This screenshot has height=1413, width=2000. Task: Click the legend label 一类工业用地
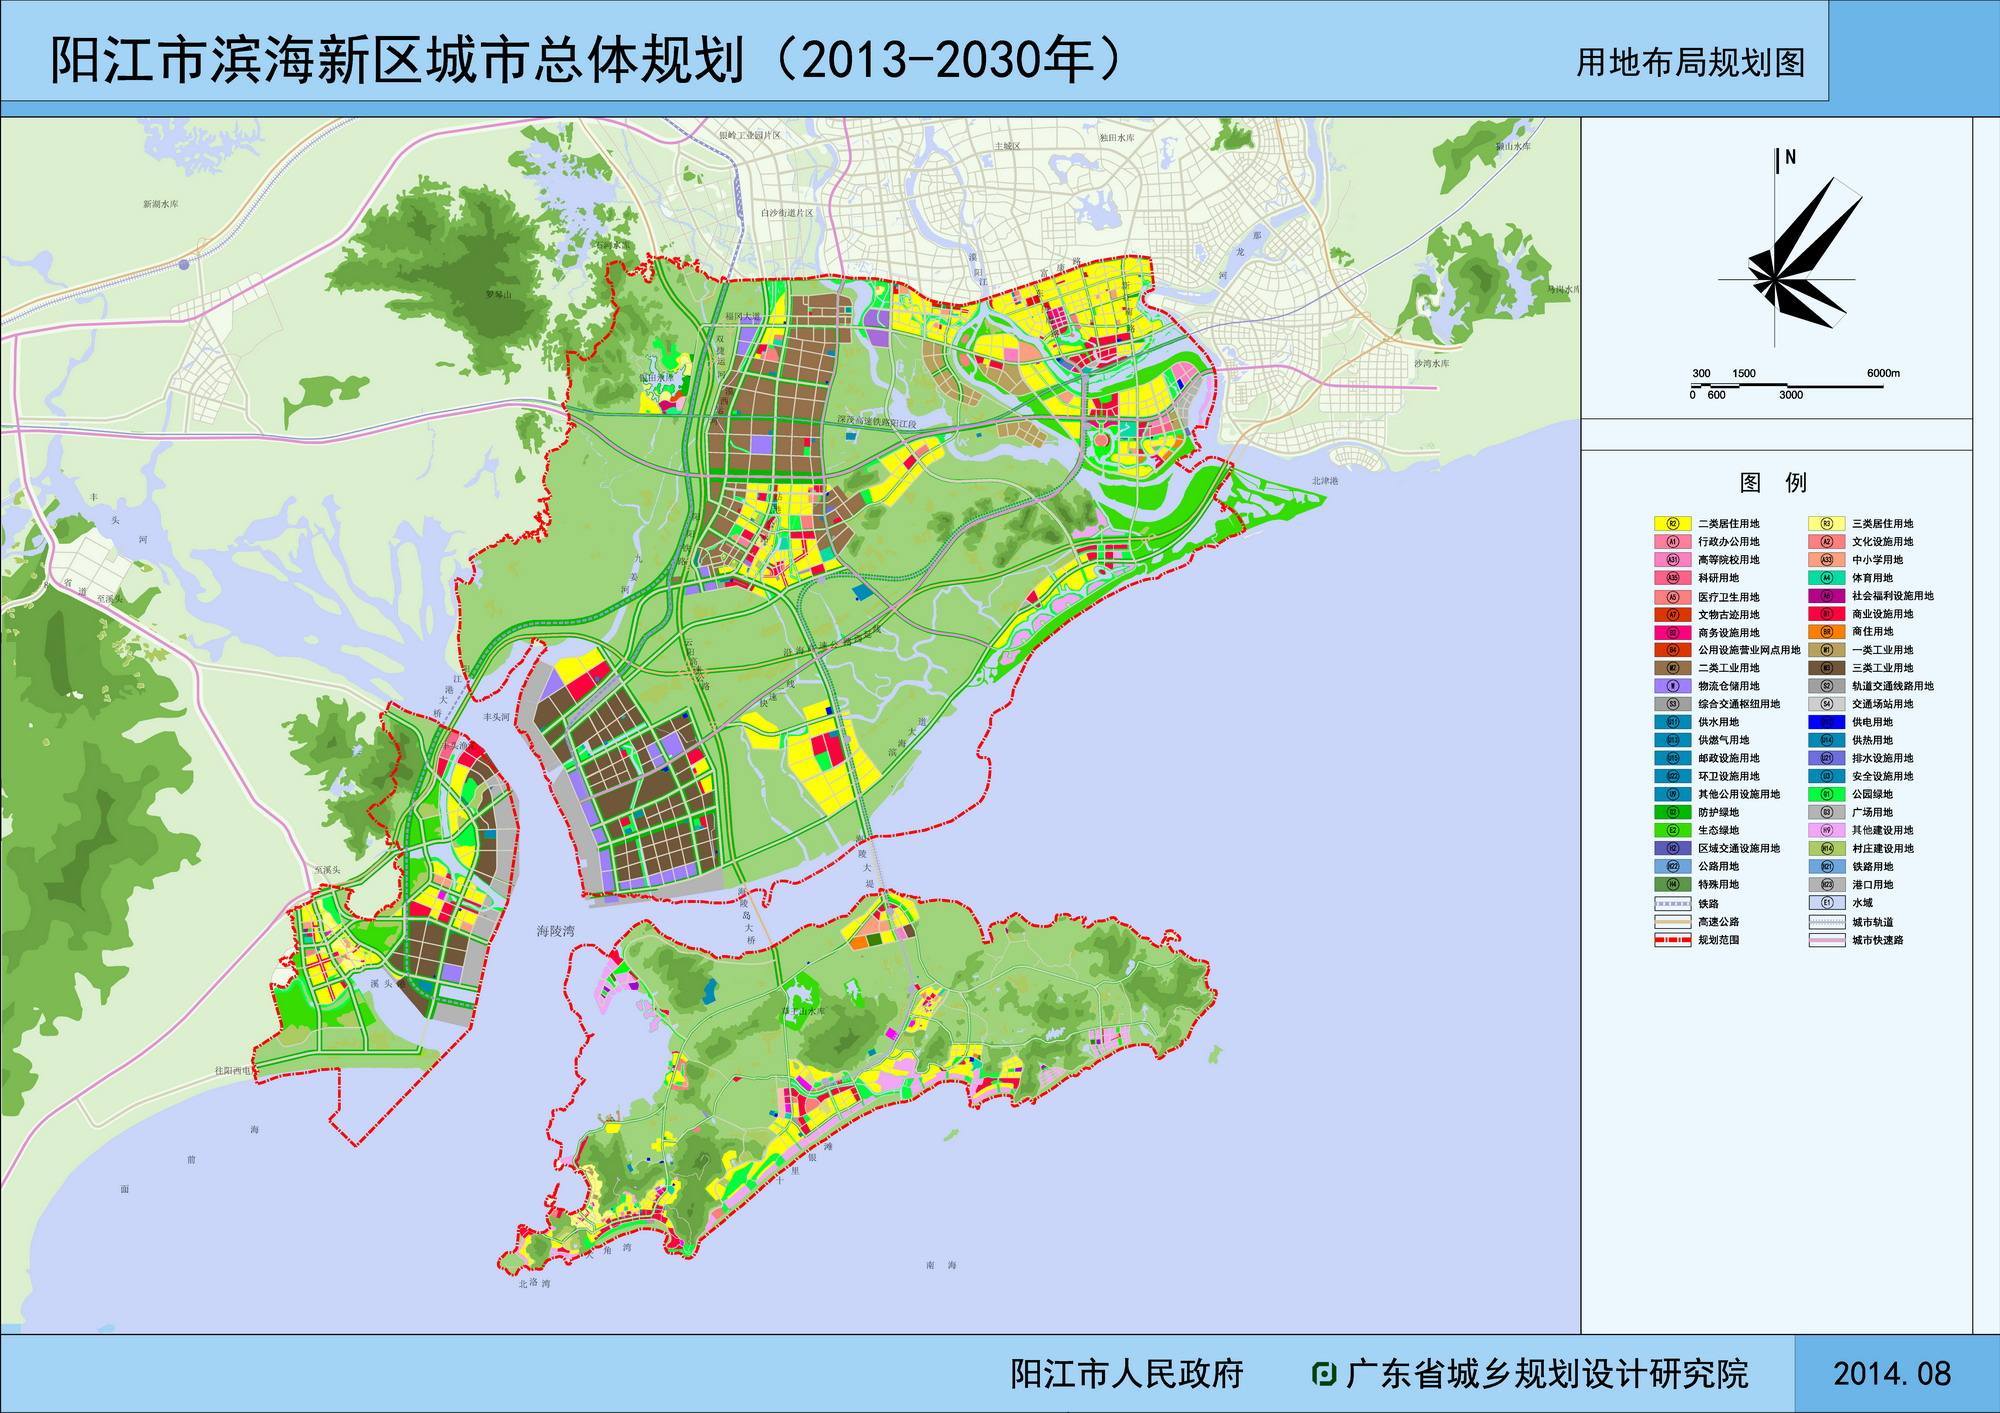pyautogui.click(x=1882, y=649)
